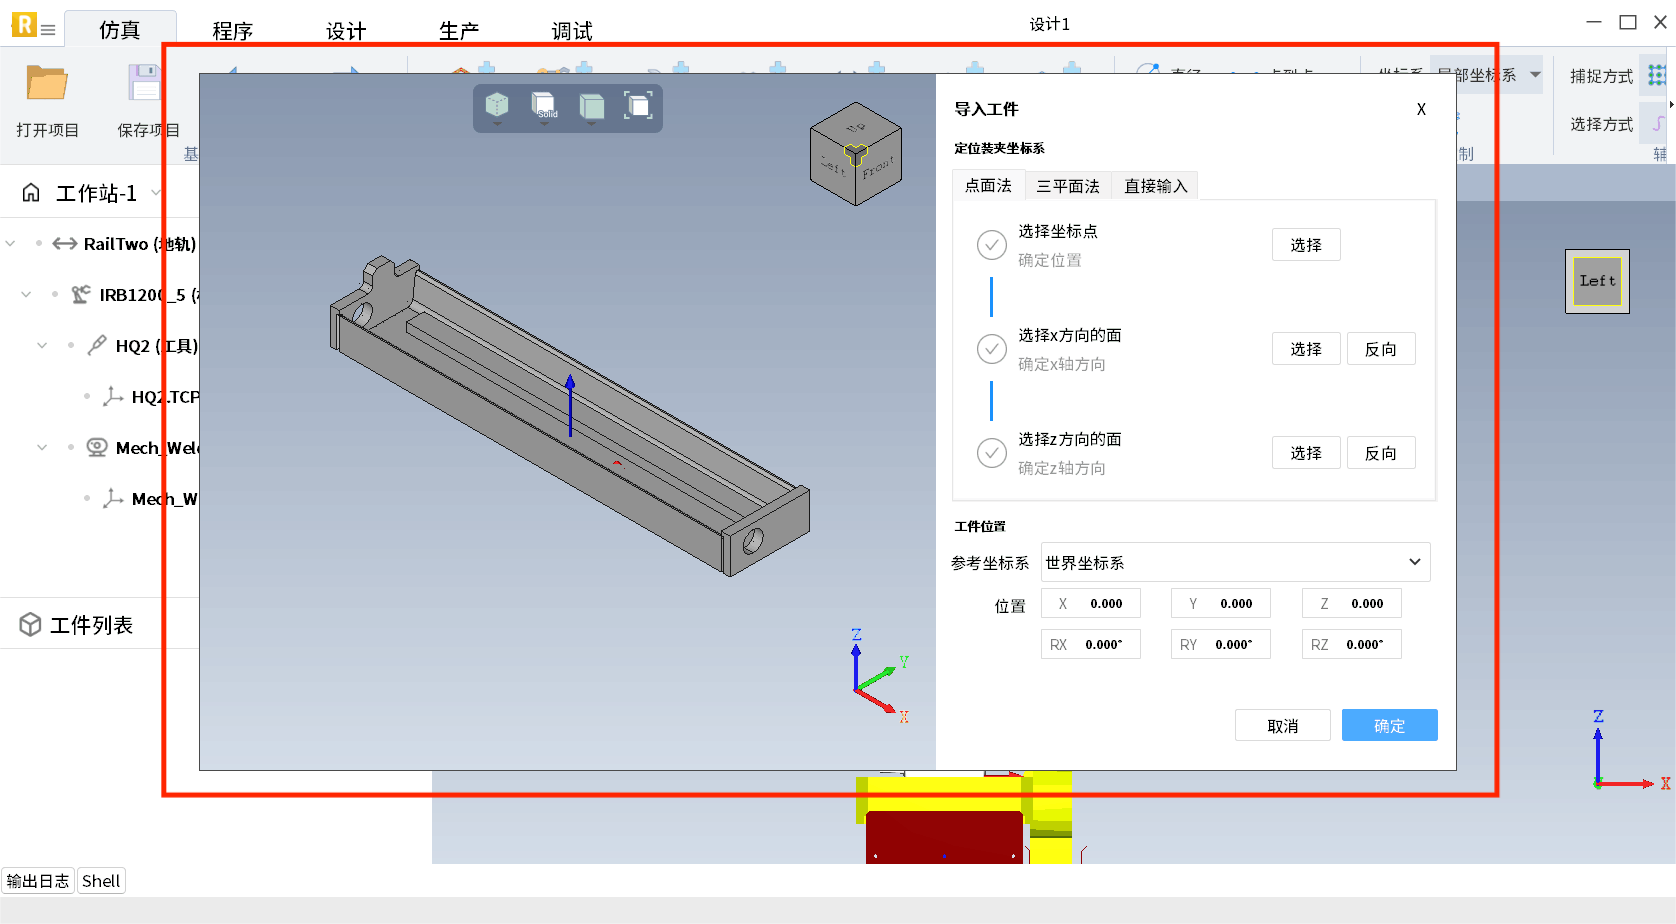Toggle the 选择坐标点 step check circle
Viewport: 1676px width, 924px height.
click(x=991, y=245)
